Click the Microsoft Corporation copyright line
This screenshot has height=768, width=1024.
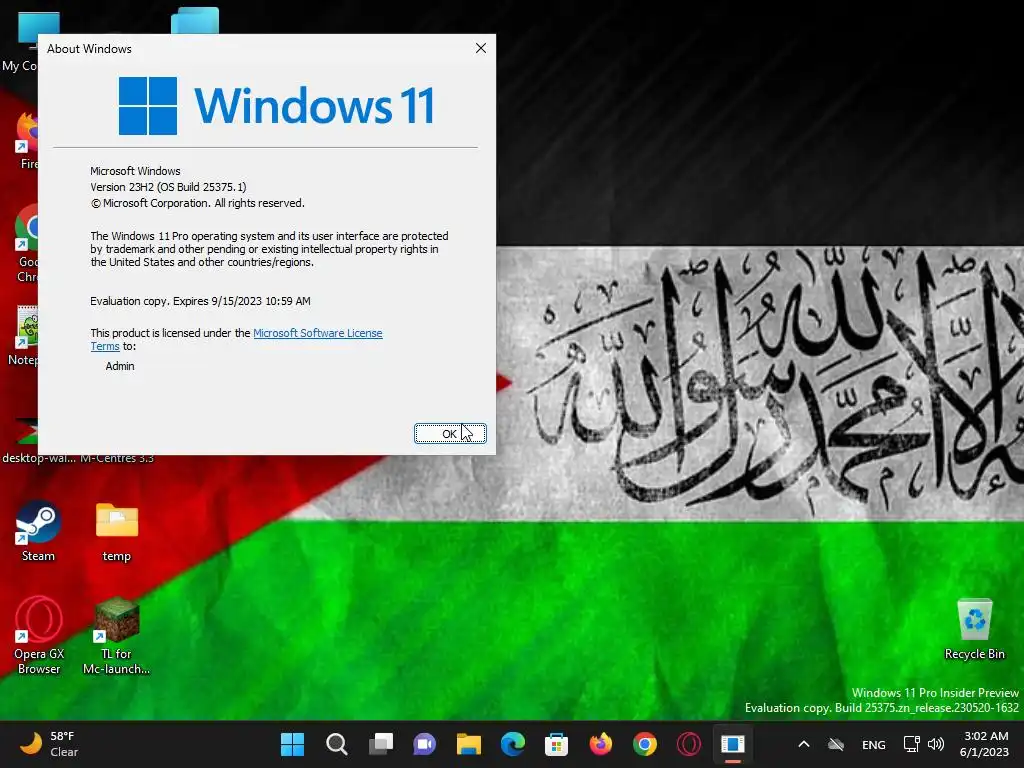197,203
